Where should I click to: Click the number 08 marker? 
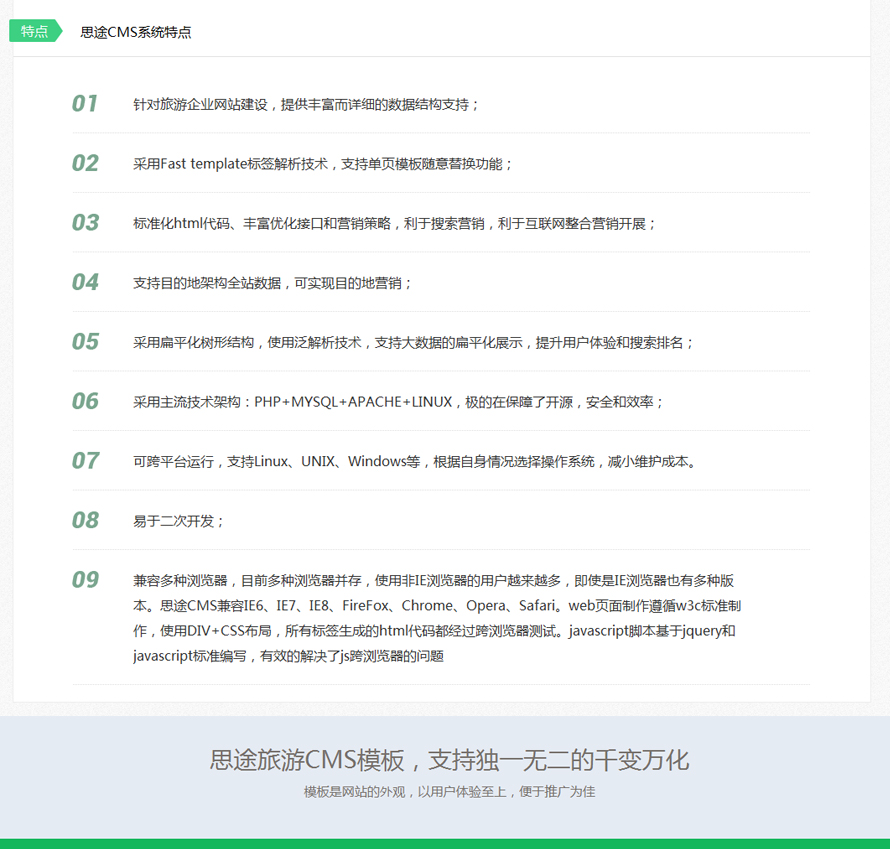[x=85, y=520]
